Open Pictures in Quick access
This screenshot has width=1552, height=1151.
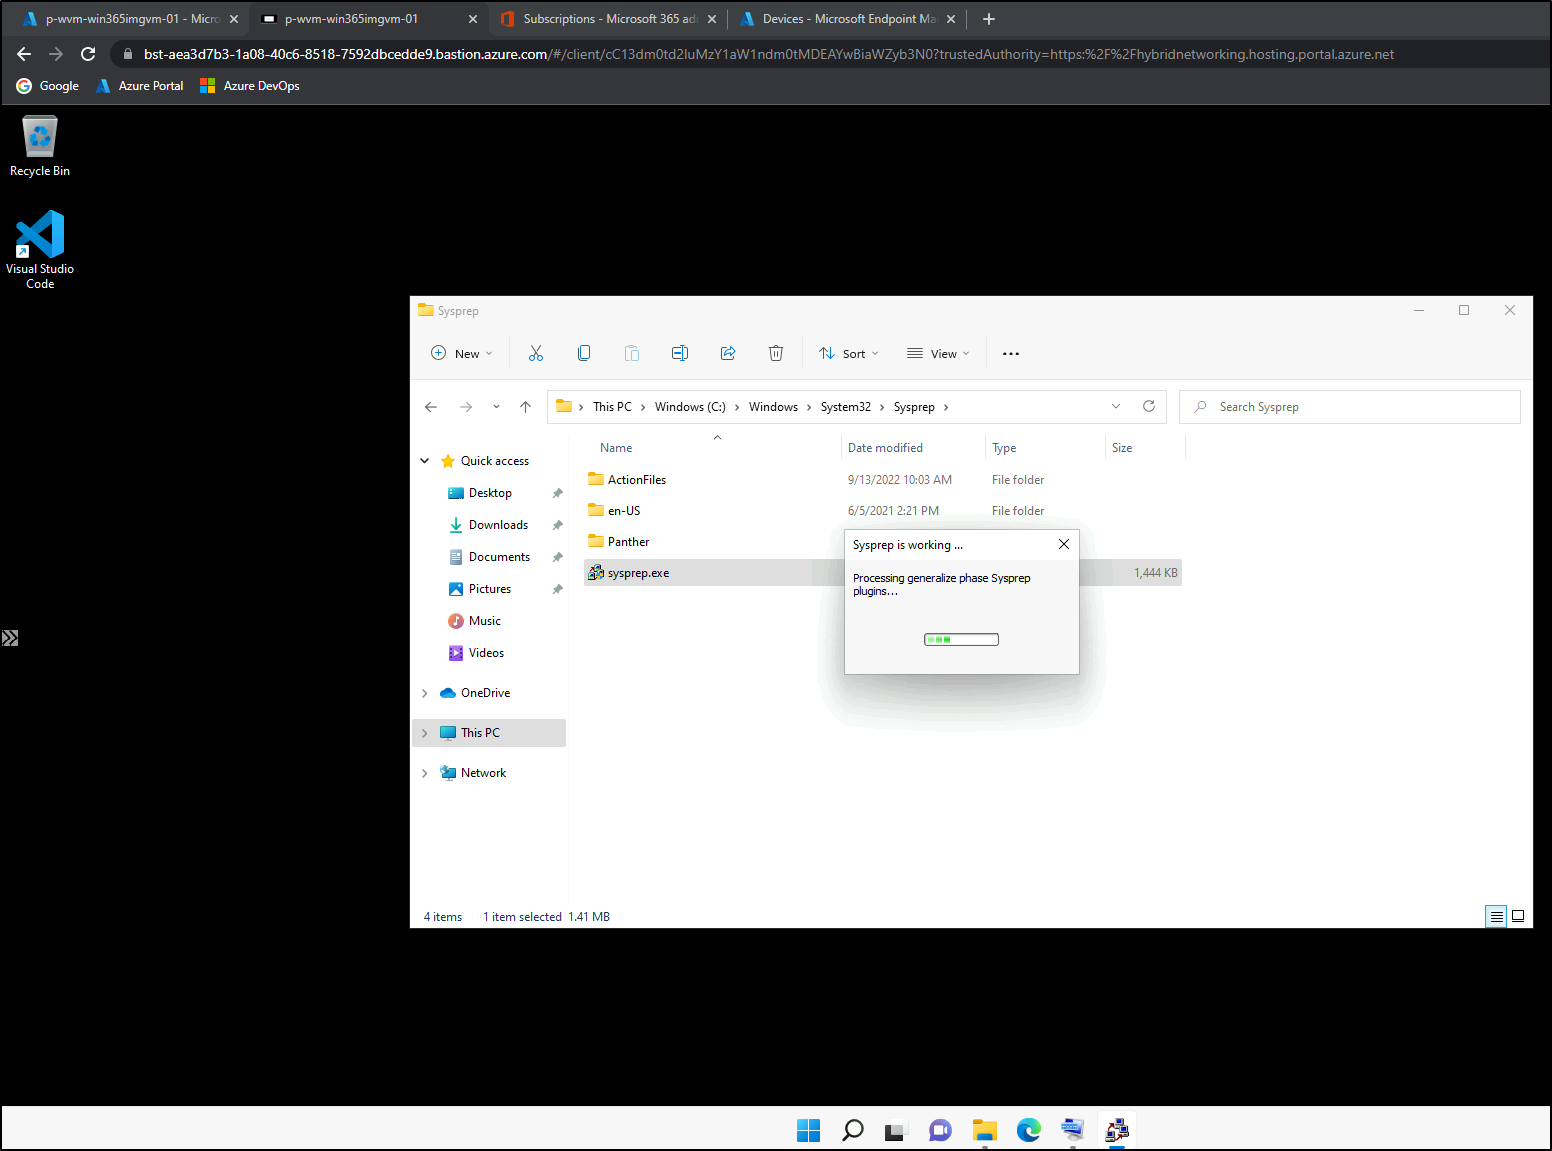490,589
